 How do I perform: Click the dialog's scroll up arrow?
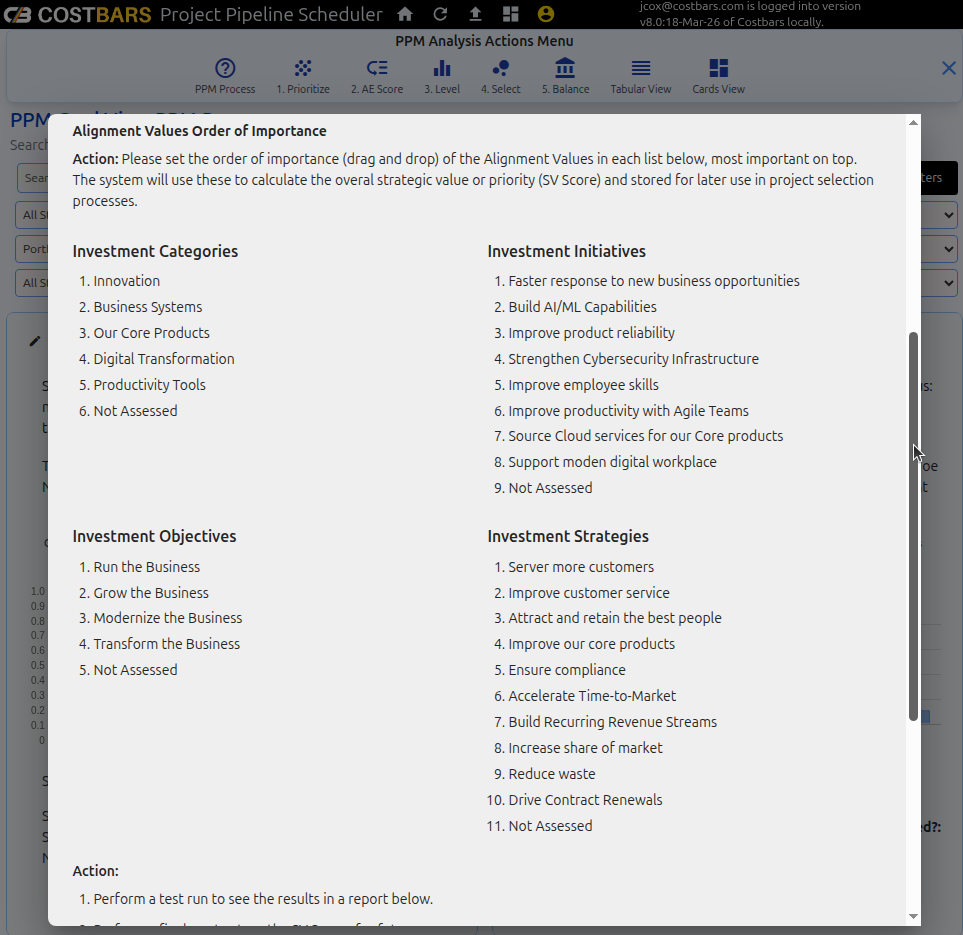click(x=913, y=122)
